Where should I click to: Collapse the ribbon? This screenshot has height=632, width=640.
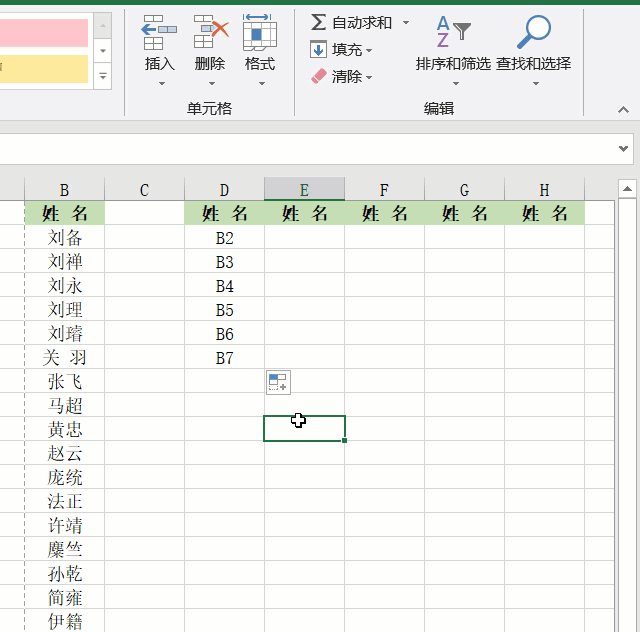pos(623,109)
